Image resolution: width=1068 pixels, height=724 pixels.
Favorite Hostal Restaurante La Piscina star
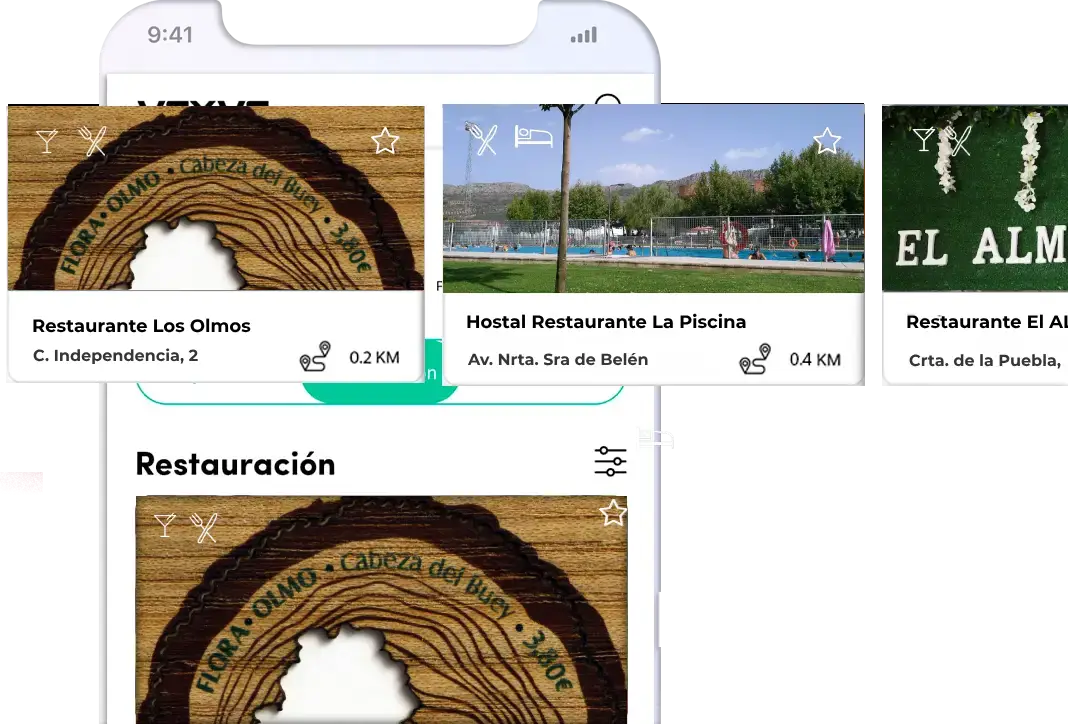pyautogui.click(x=827, y=141)
